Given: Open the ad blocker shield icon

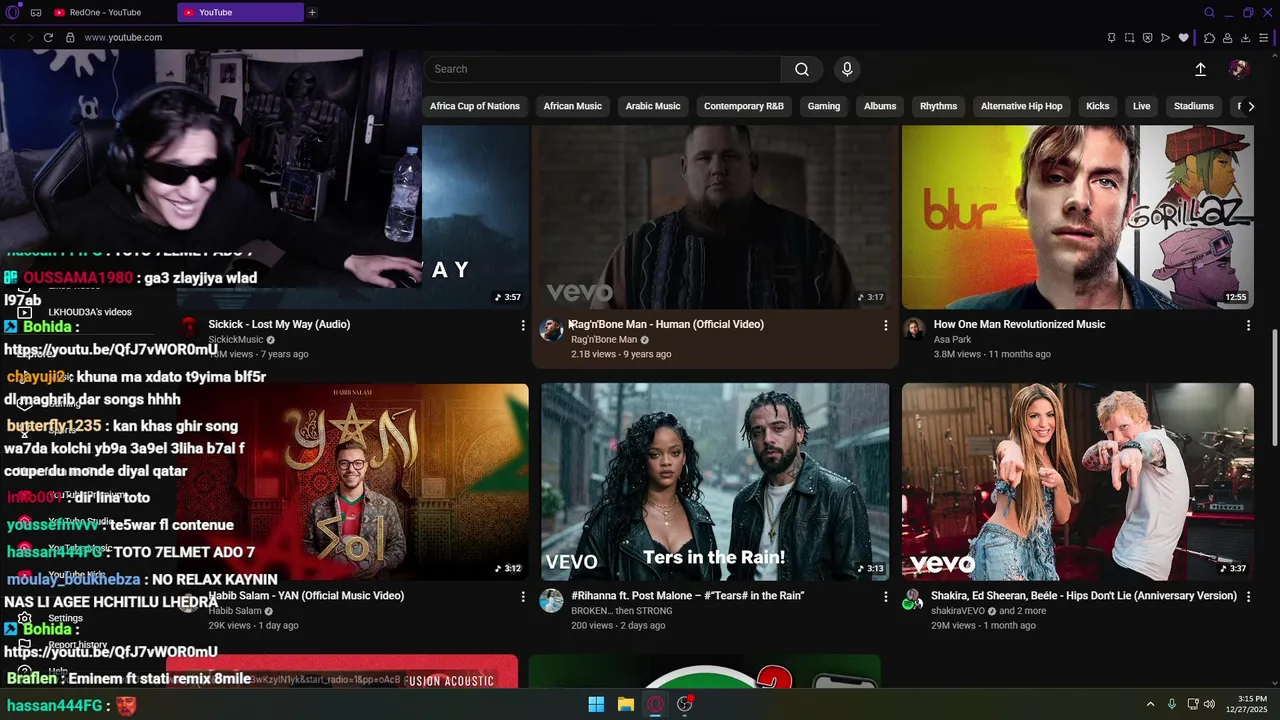Looking at the screenshot, I should coord(1148,38).
